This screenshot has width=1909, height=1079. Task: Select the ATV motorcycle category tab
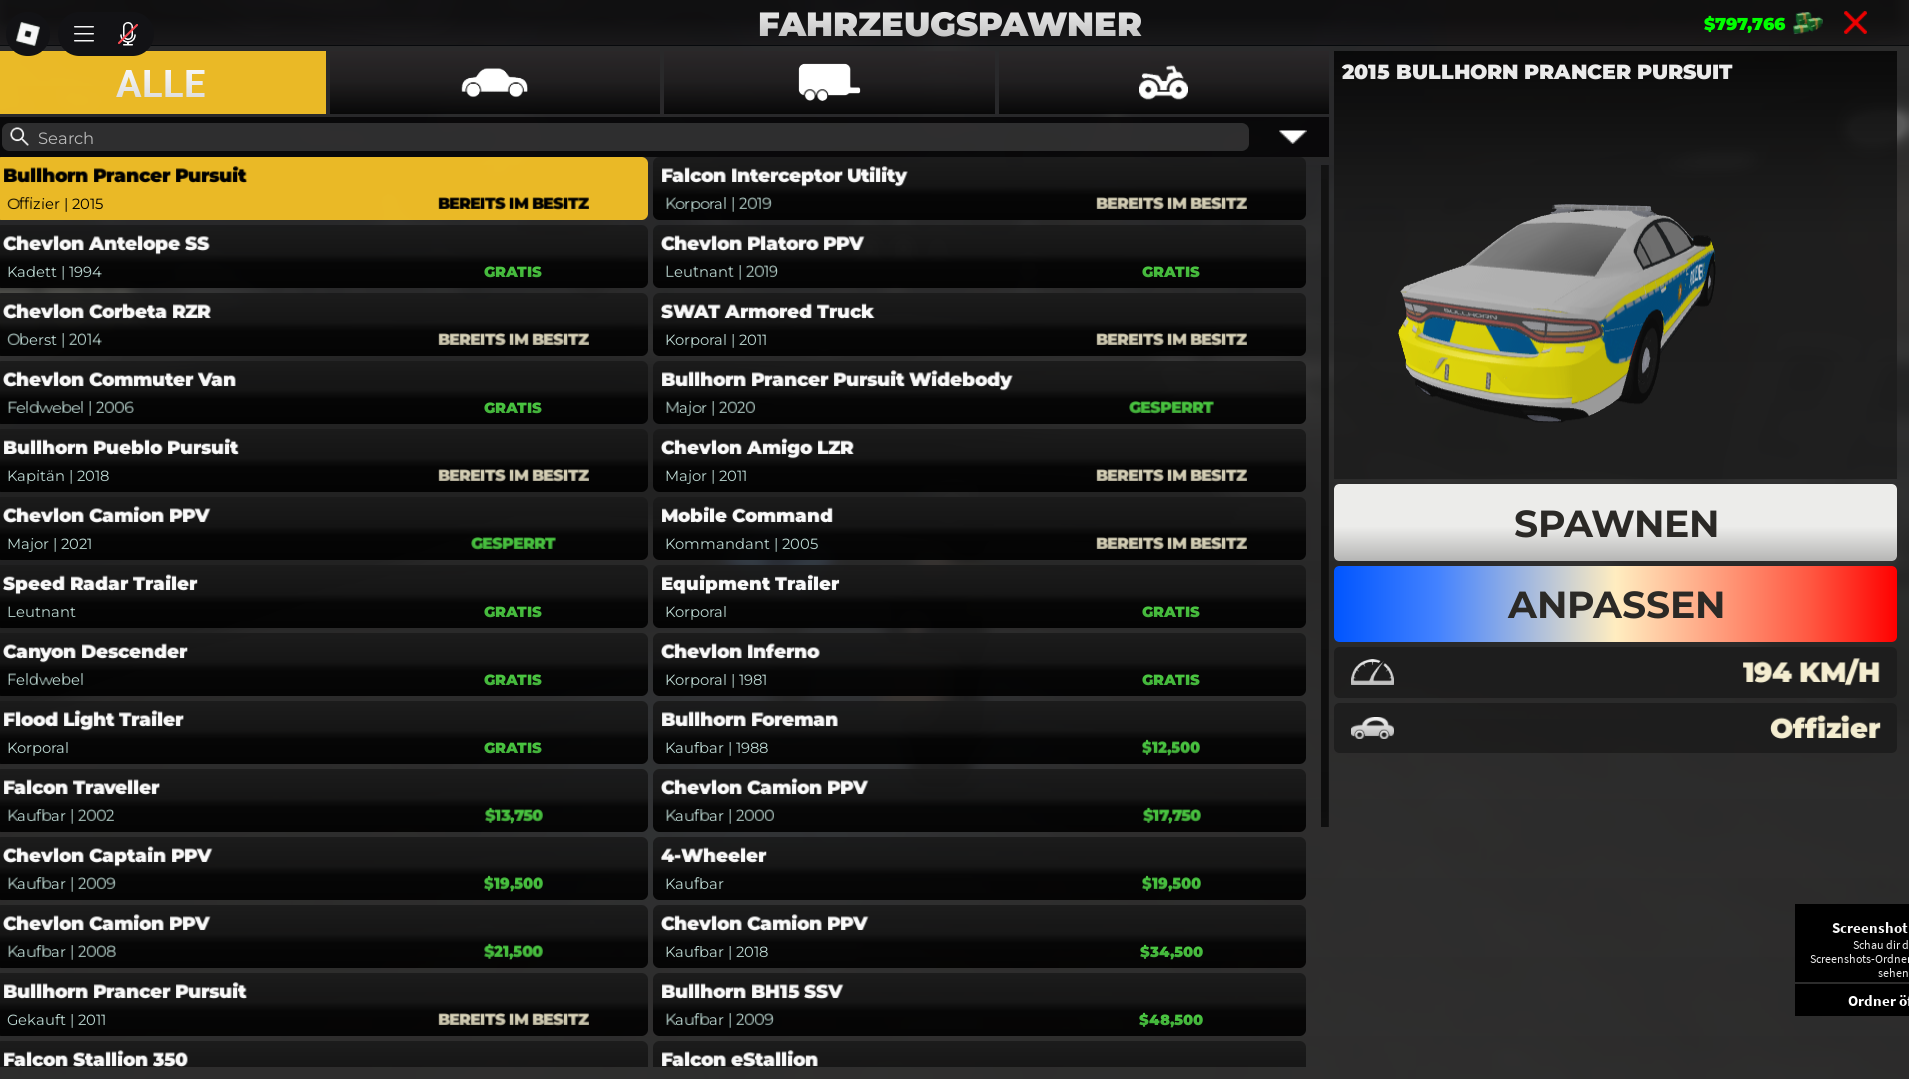click(1163, 83)
